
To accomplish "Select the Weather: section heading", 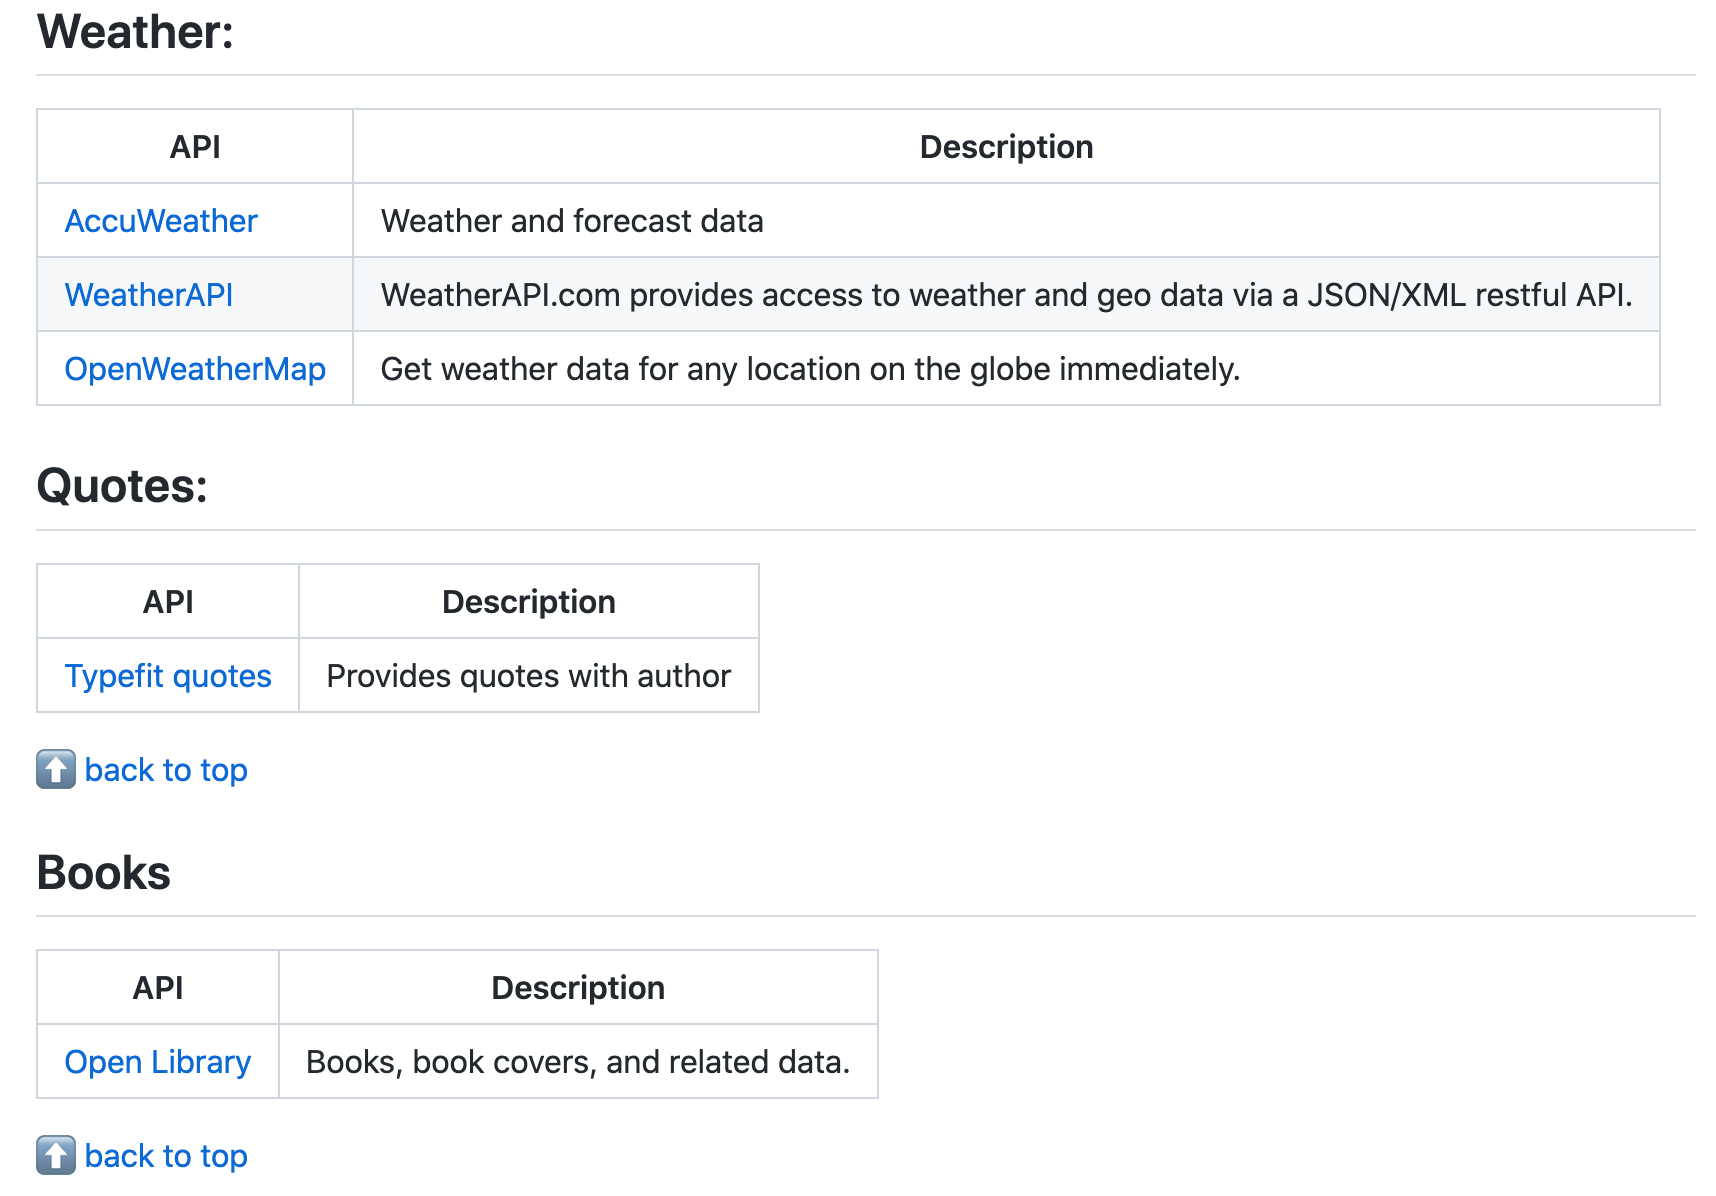I will (135, 32).
